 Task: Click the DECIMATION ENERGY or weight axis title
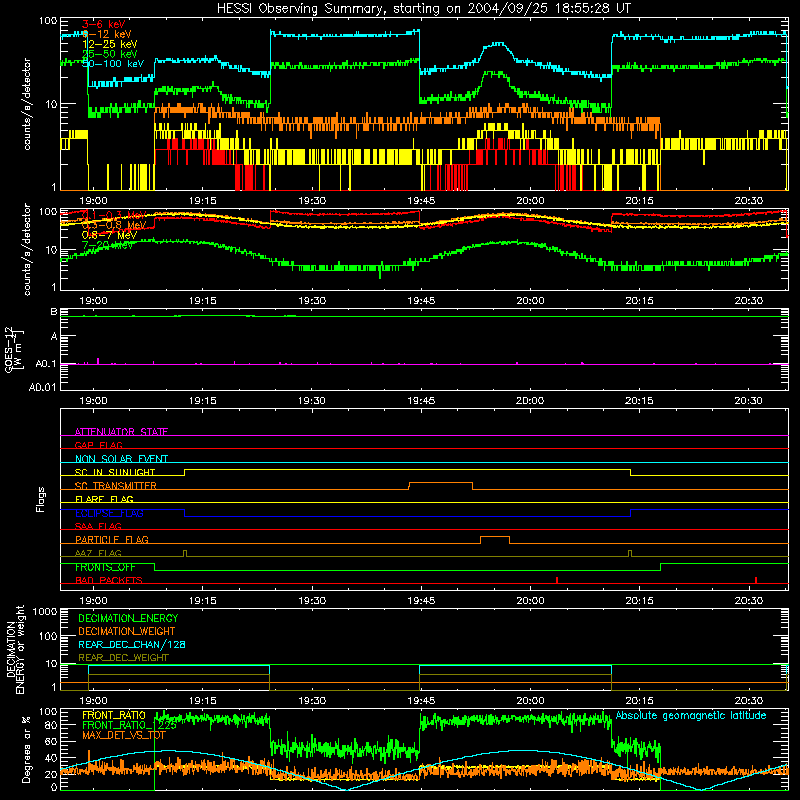(x=14, y=649)
